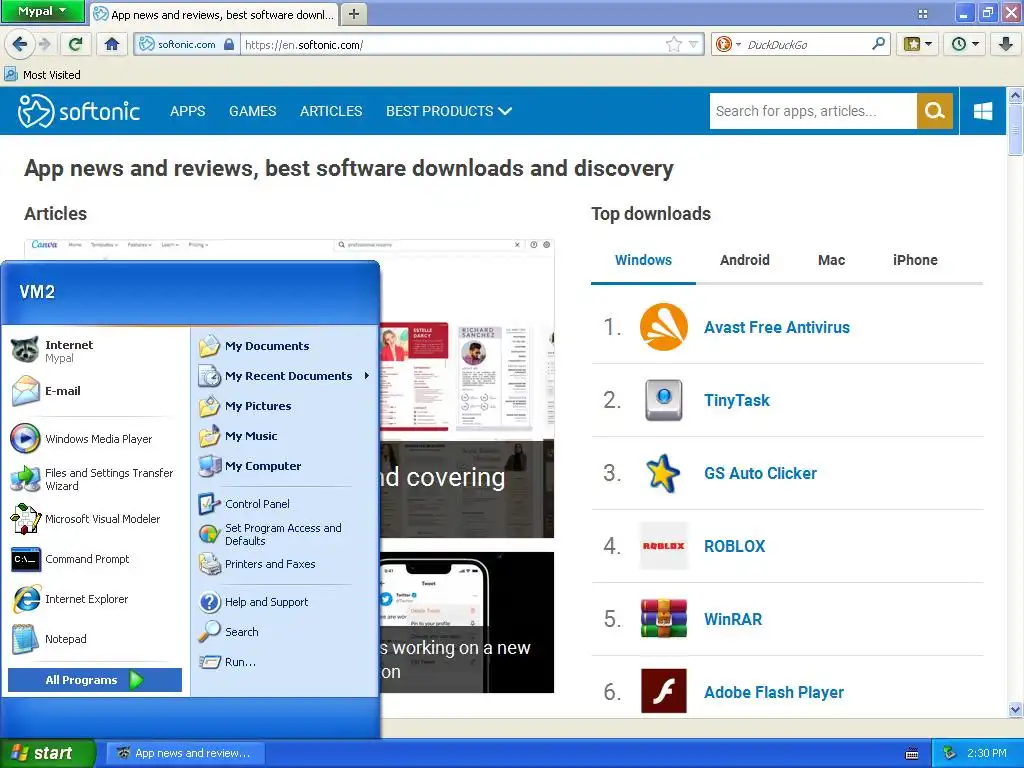Viewport: 1024px width, 768px height.
Task: Click in the browser address bar
Action: (x=452, y=44)
